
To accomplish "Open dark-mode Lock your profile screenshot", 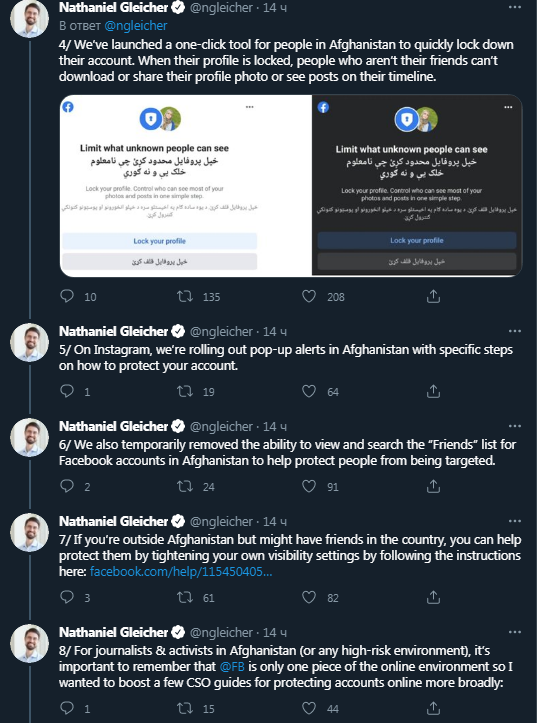I will tap(417, 185).
